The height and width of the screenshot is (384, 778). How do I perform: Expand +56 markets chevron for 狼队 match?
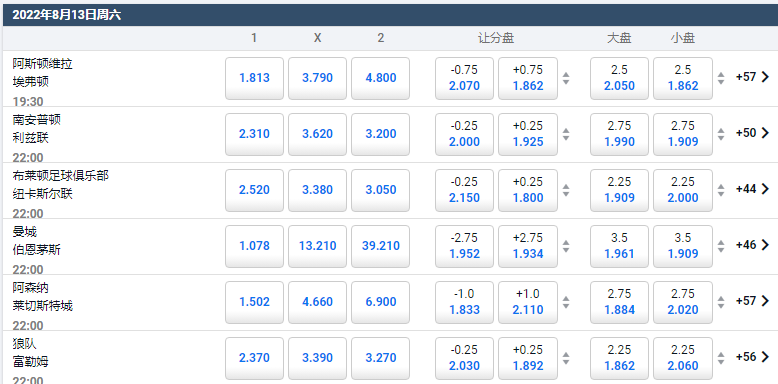752,358
